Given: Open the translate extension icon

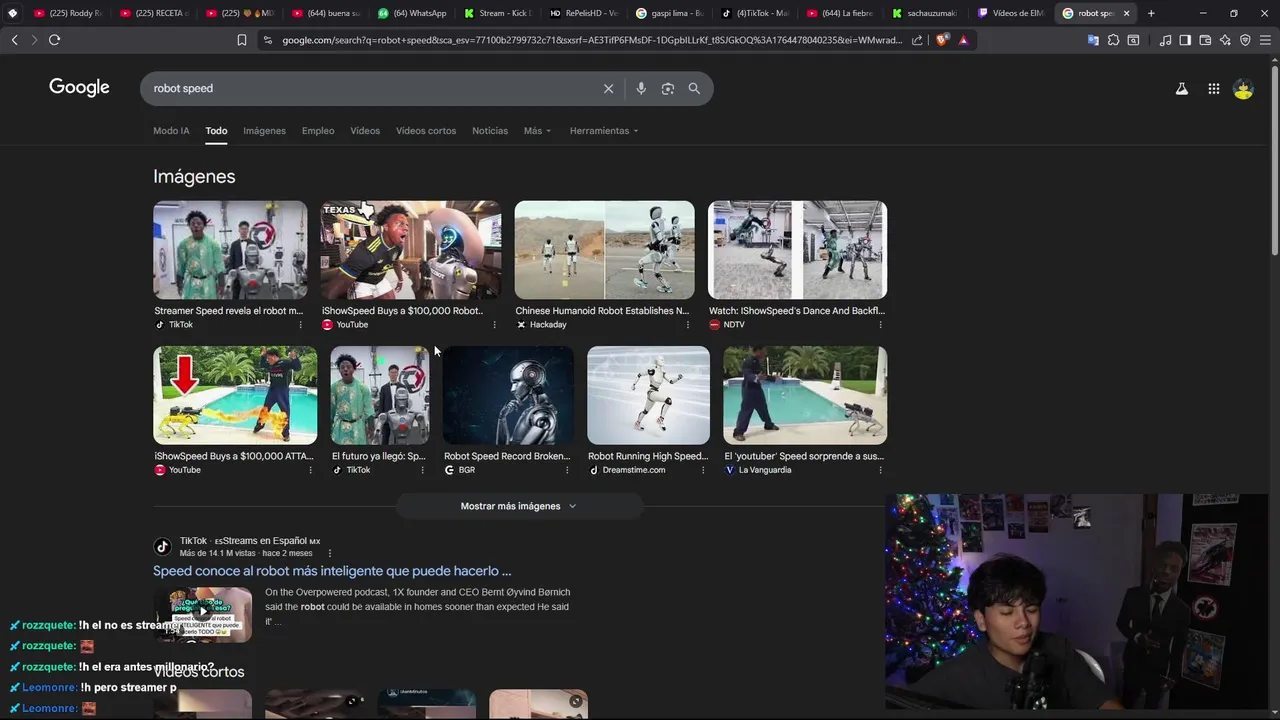Looking at the screenshot, I should pos(1093,40).
